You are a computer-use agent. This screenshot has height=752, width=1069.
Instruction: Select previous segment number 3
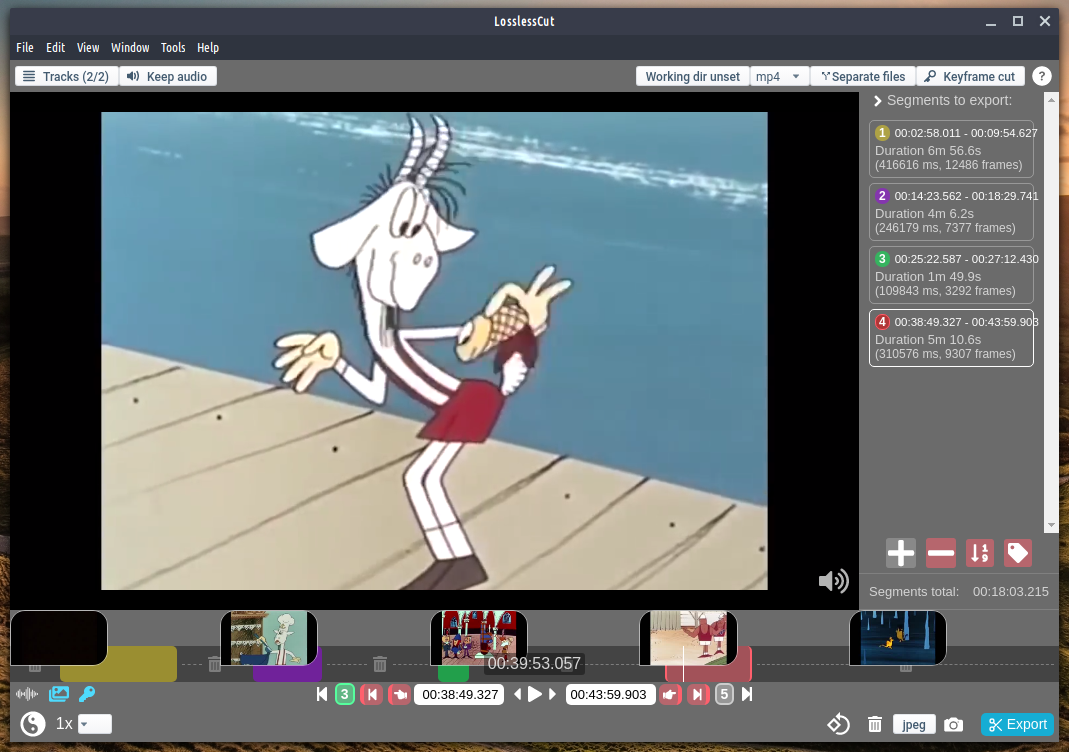[x=345, y=695]
